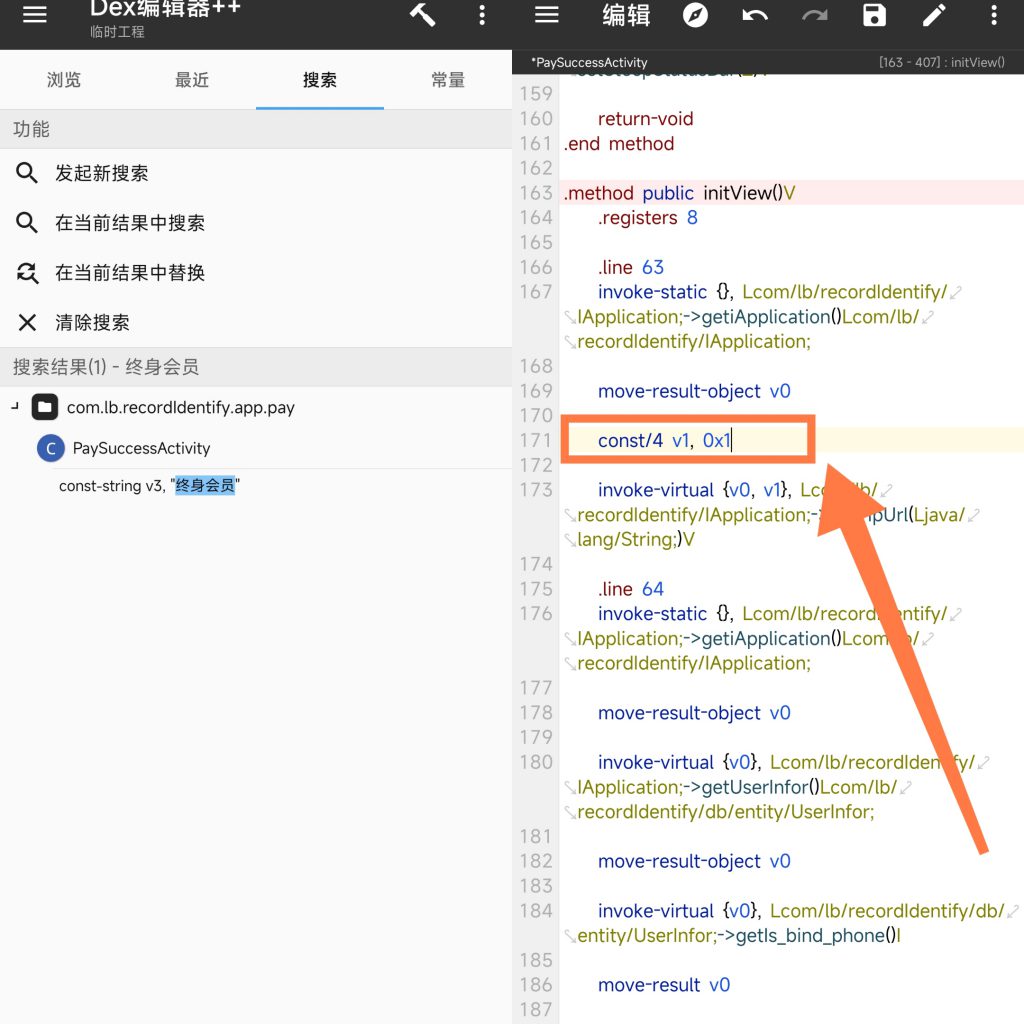Switch to the 常量 tab

click(448, 82)
